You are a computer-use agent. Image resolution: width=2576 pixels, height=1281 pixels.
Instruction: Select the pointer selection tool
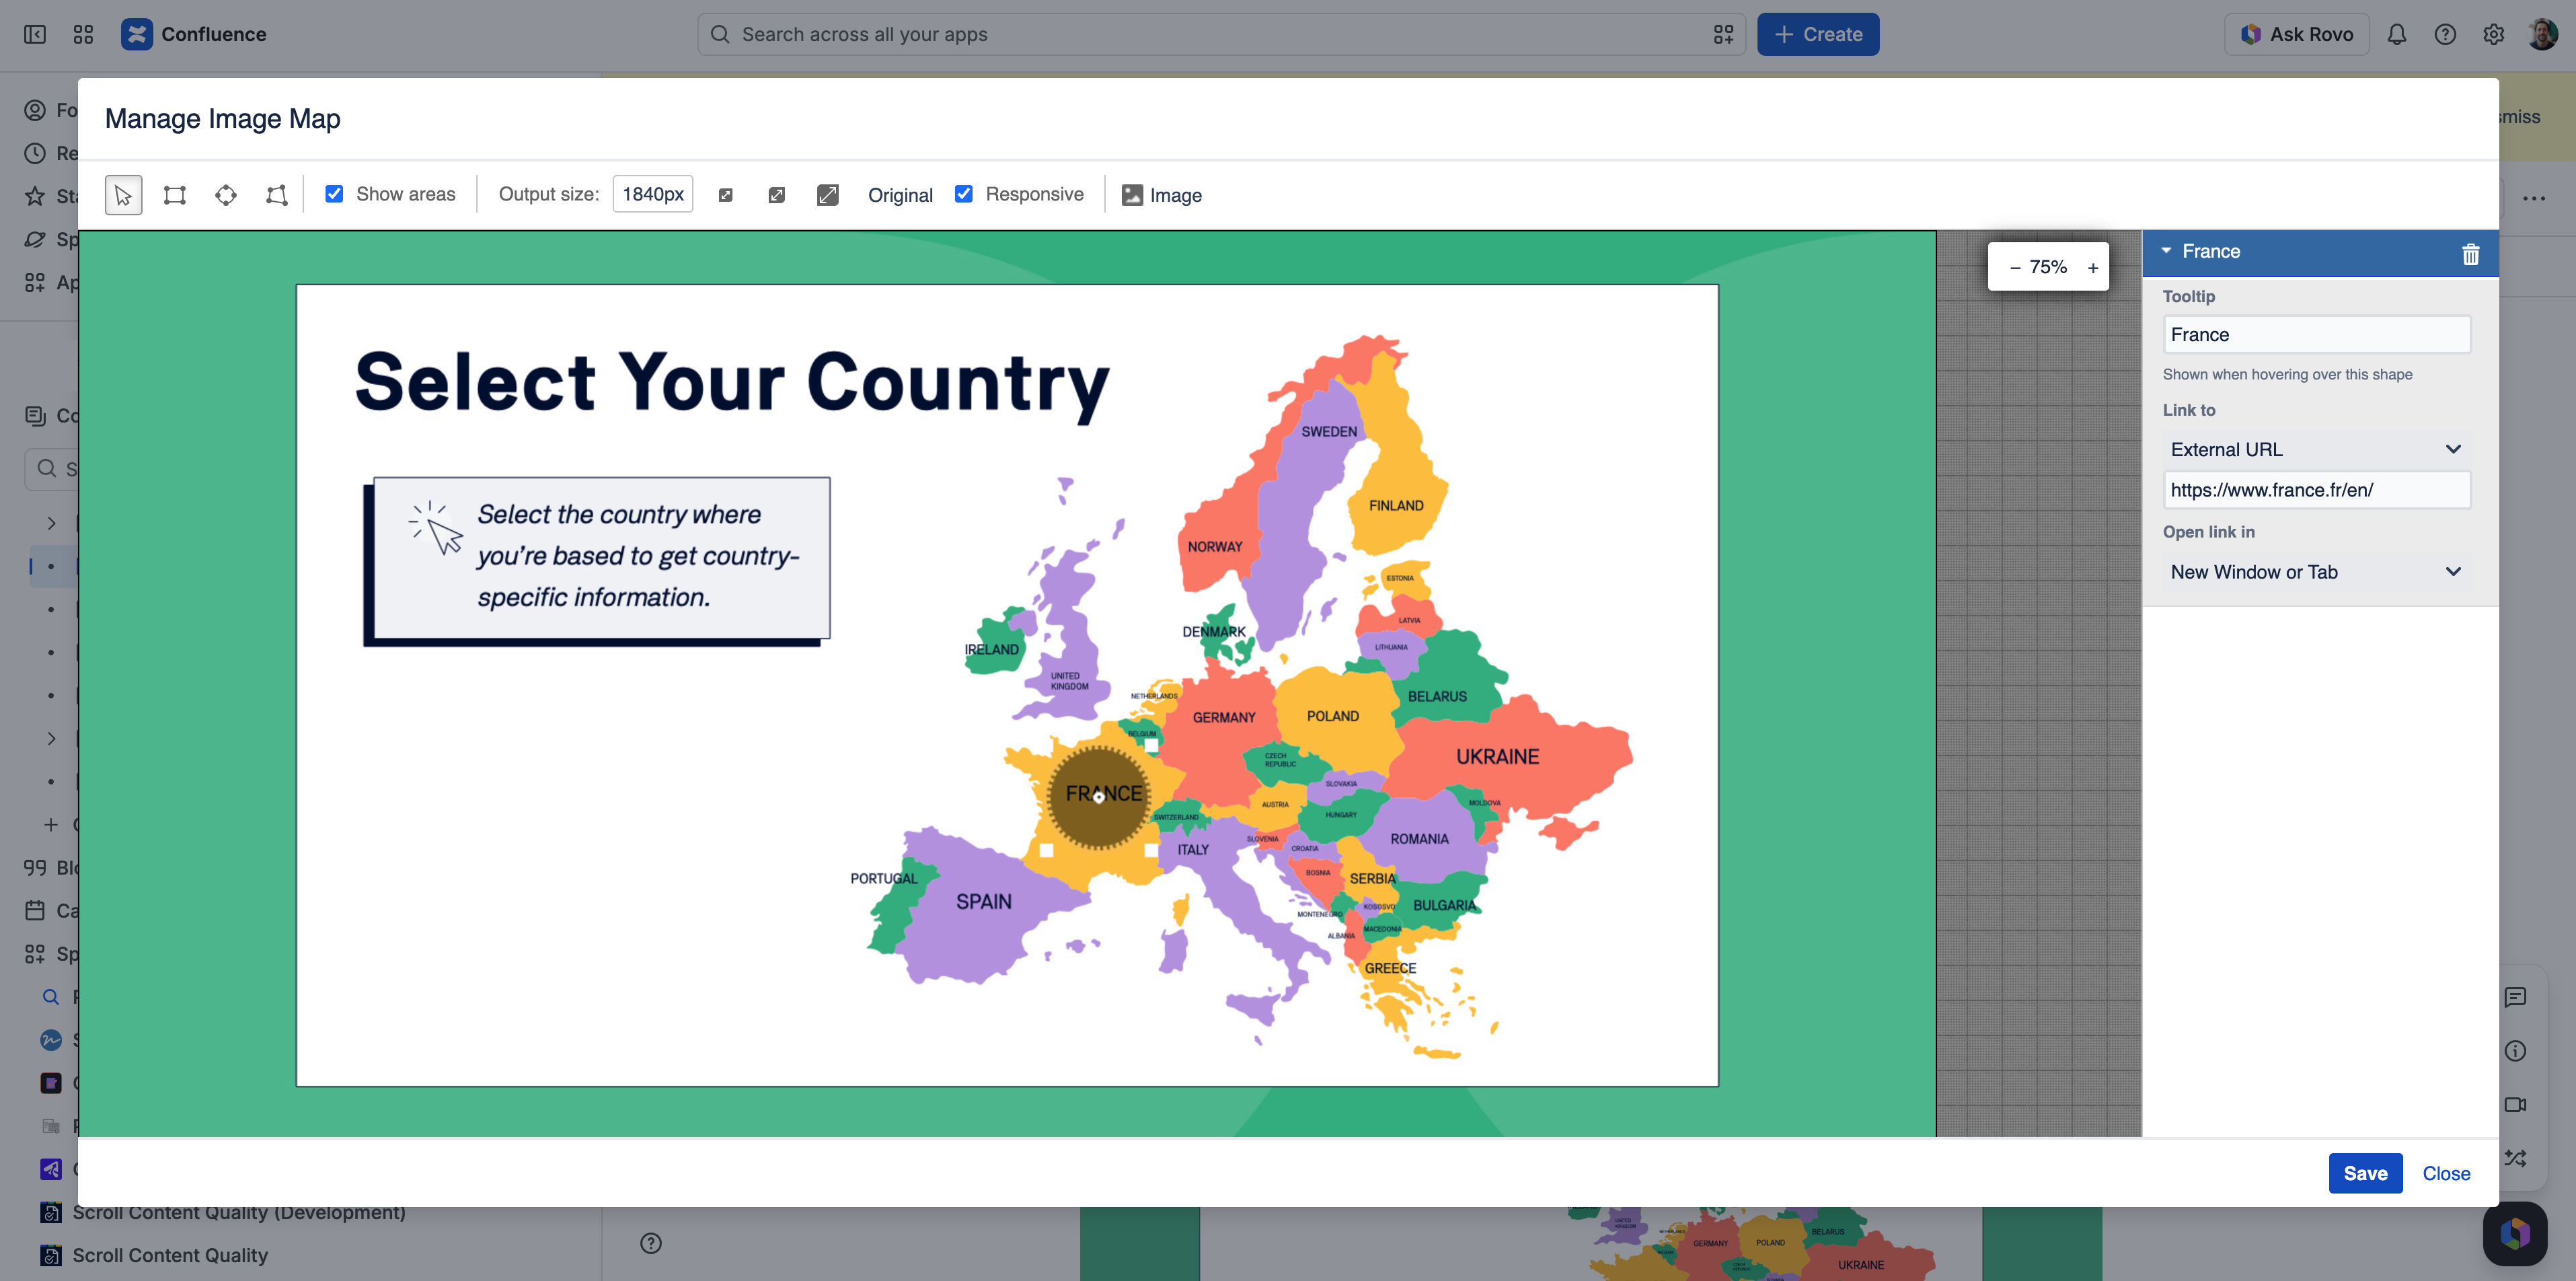(x=123, y=195)
